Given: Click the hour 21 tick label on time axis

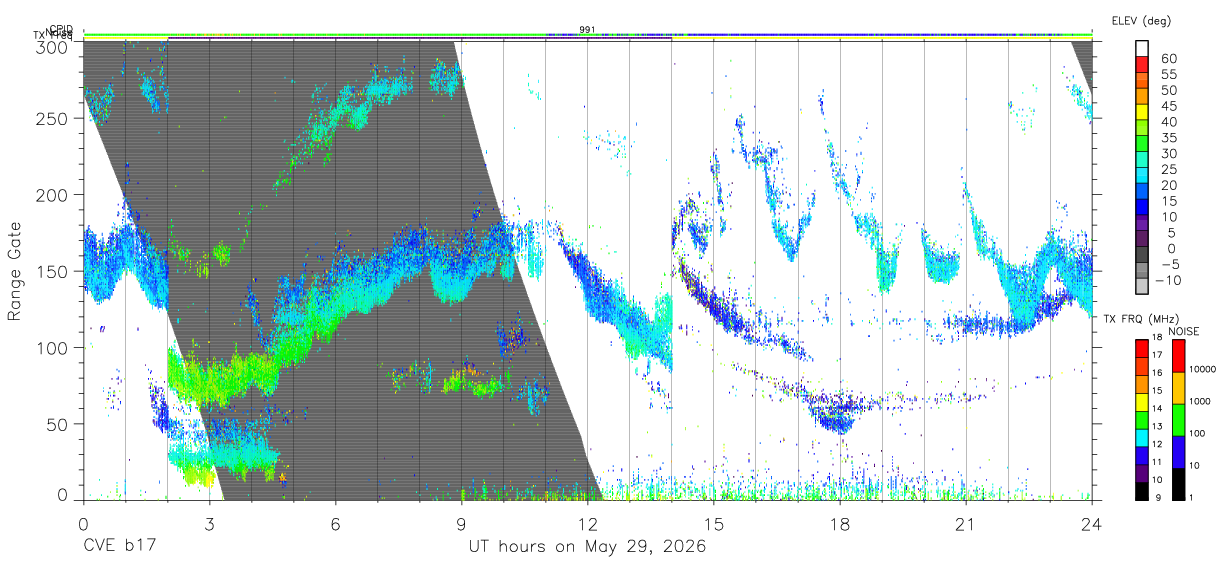Looking at the screenshot, I should (x=965, y=523).
